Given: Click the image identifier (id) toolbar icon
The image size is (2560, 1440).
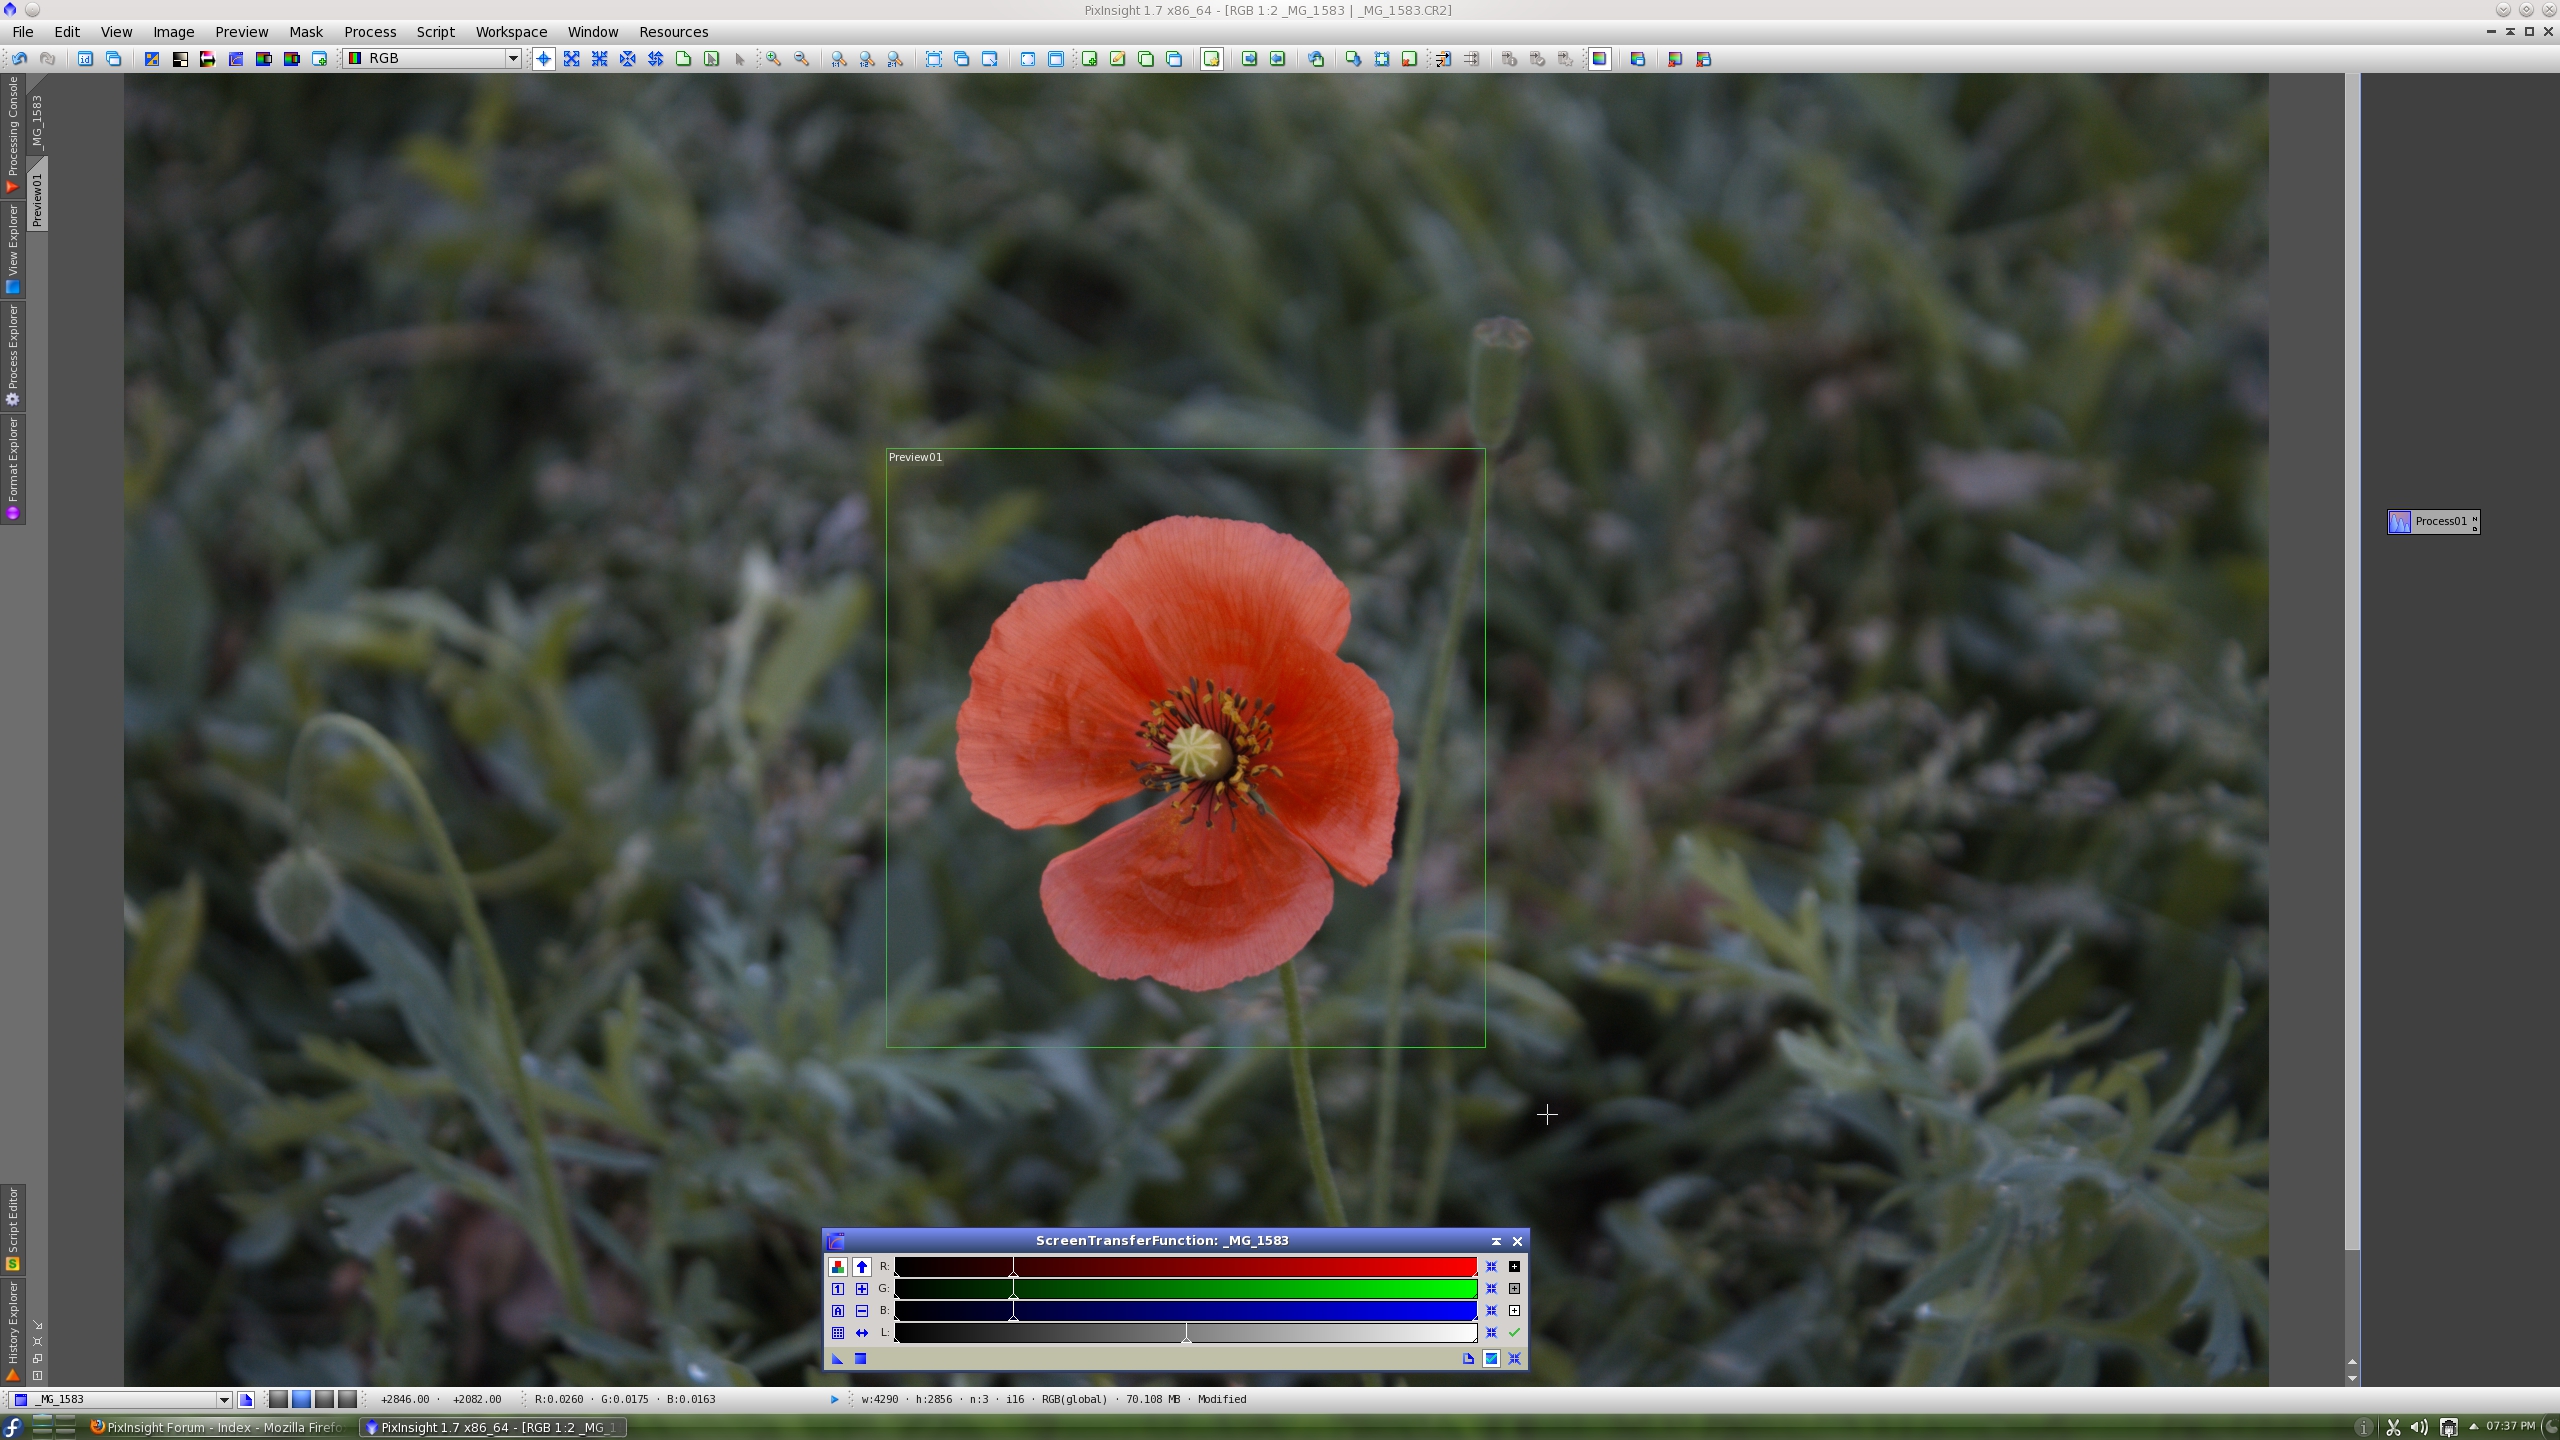Looking at the screenshot, I should 85,59.
